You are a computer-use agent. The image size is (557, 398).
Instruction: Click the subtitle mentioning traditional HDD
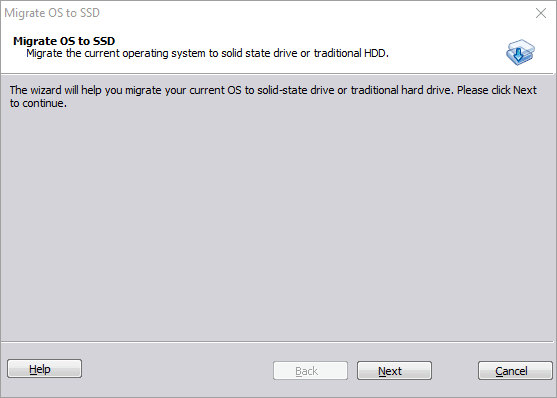pyautogui.click(x=207, y=53)
